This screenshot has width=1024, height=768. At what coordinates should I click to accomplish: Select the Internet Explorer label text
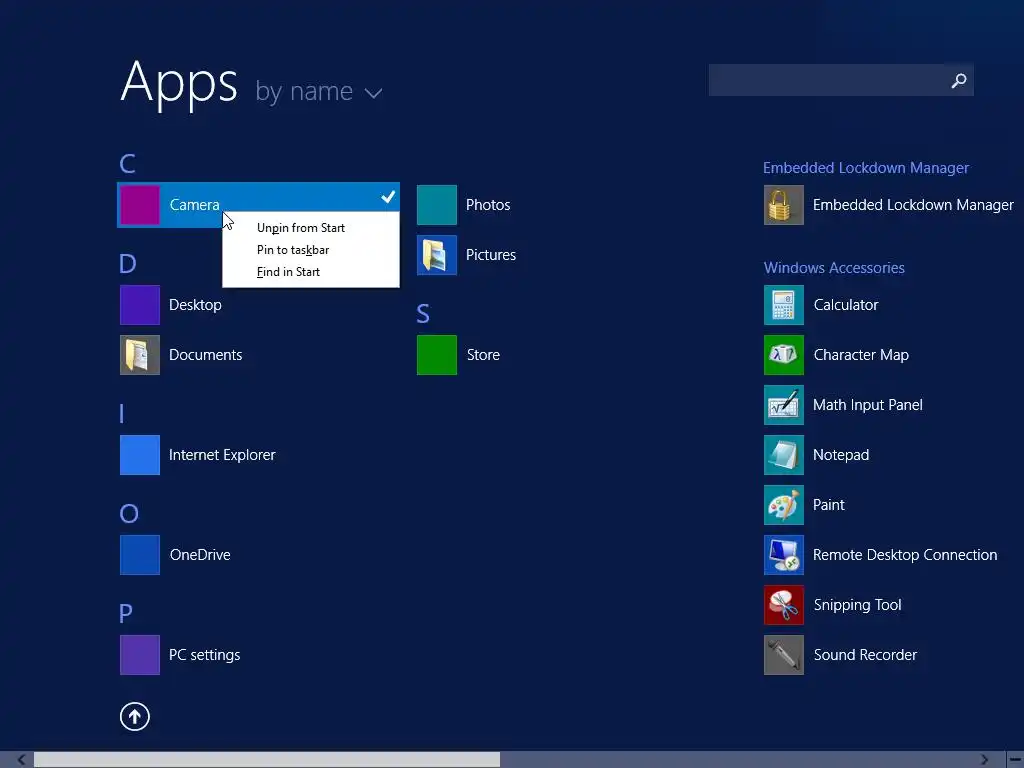pos(222,455)
